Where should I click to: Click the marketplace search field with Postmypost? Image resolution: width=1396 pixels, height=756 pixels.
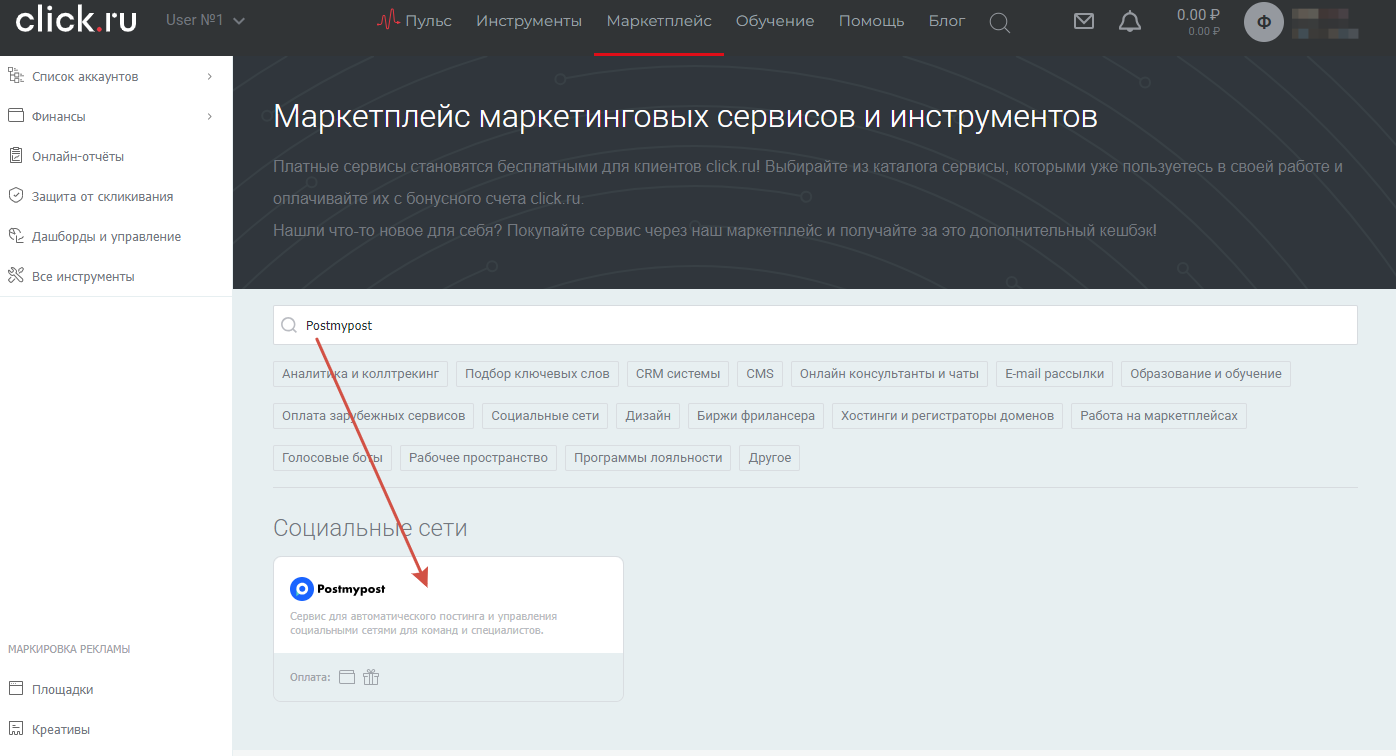(x=815, y=325)
